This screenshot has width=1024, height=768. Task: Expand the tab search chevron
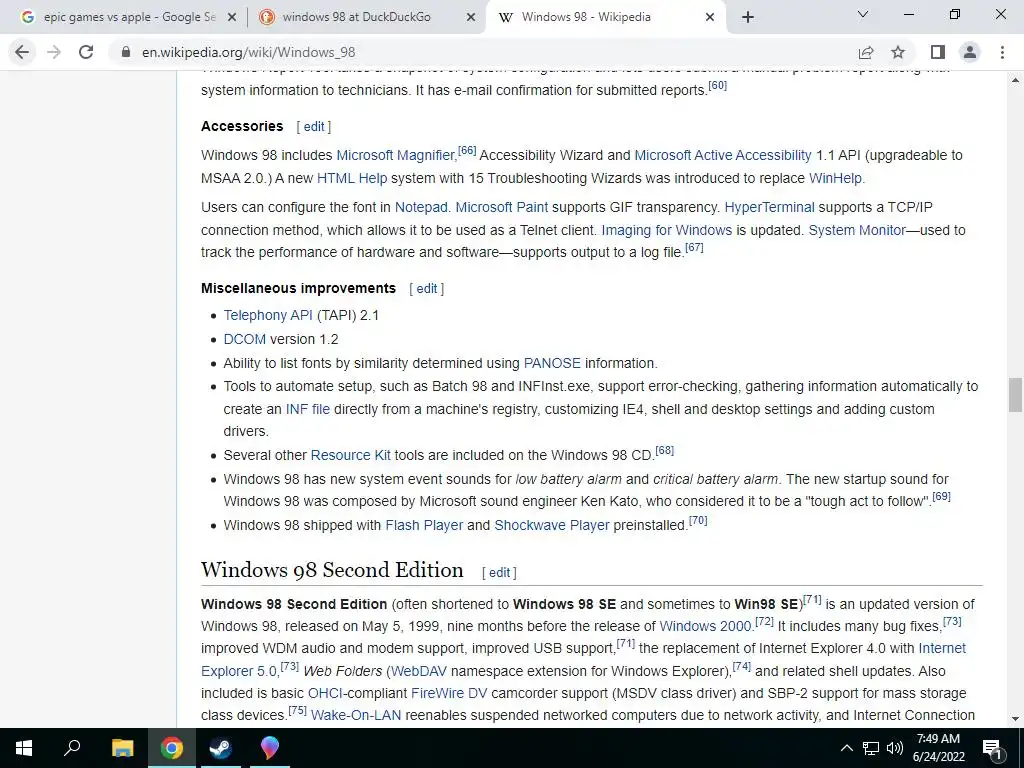coord(863,14)
